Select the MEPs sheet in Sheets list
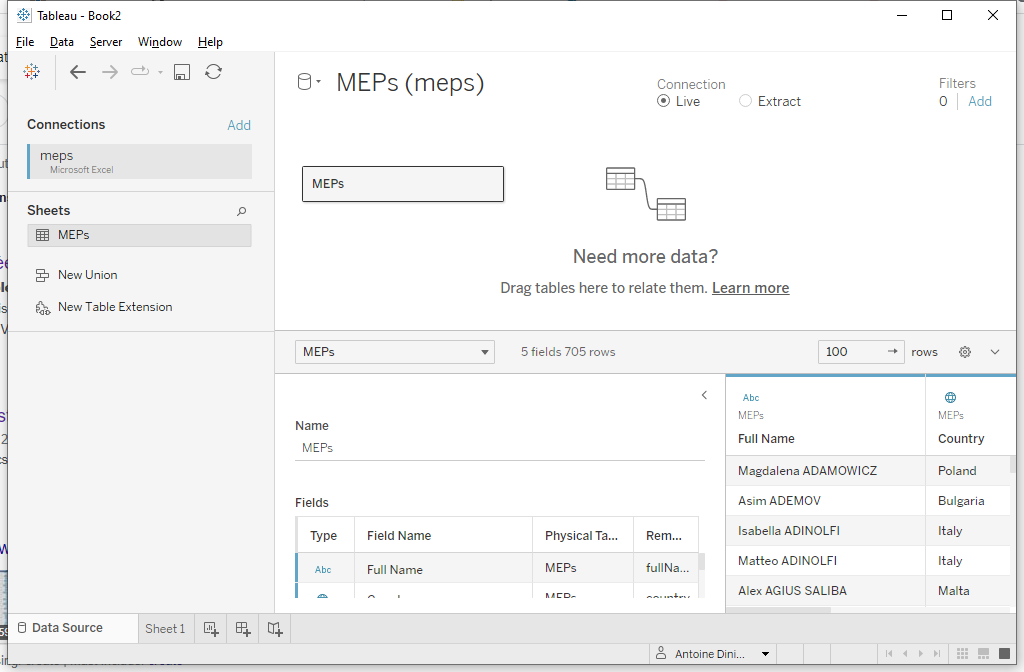Image resolution: width=1024 pixels, height=672 pixels. tap(140, 235)
